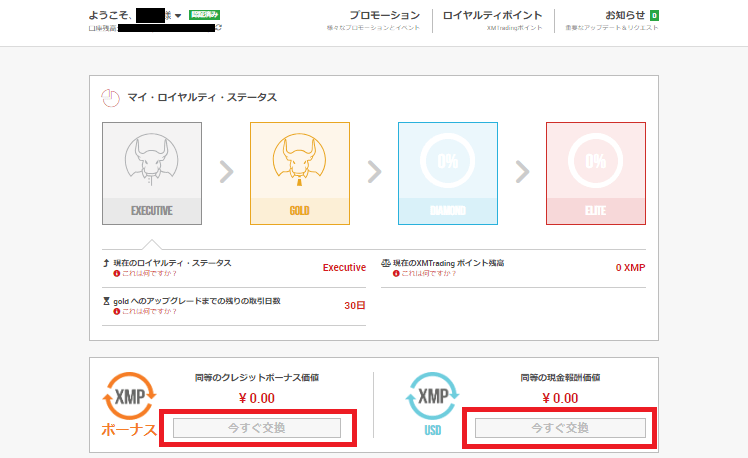Click chevron between Gold and Diamond

click(x=374, y=172)
